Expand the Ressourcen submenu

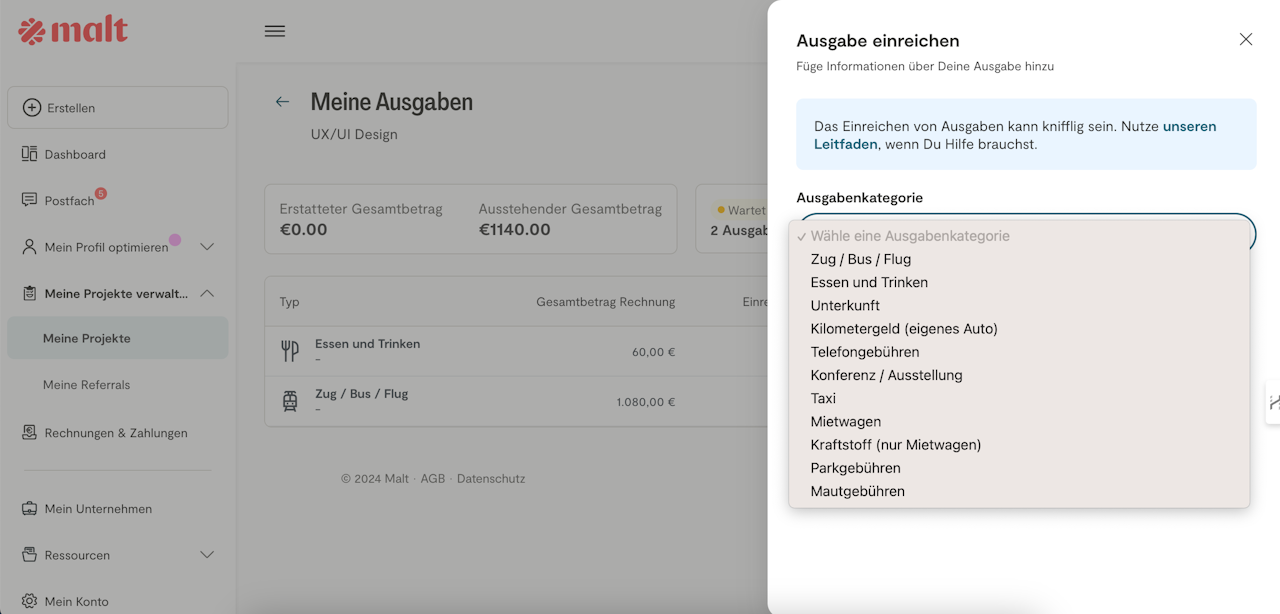tap(207, 555)
